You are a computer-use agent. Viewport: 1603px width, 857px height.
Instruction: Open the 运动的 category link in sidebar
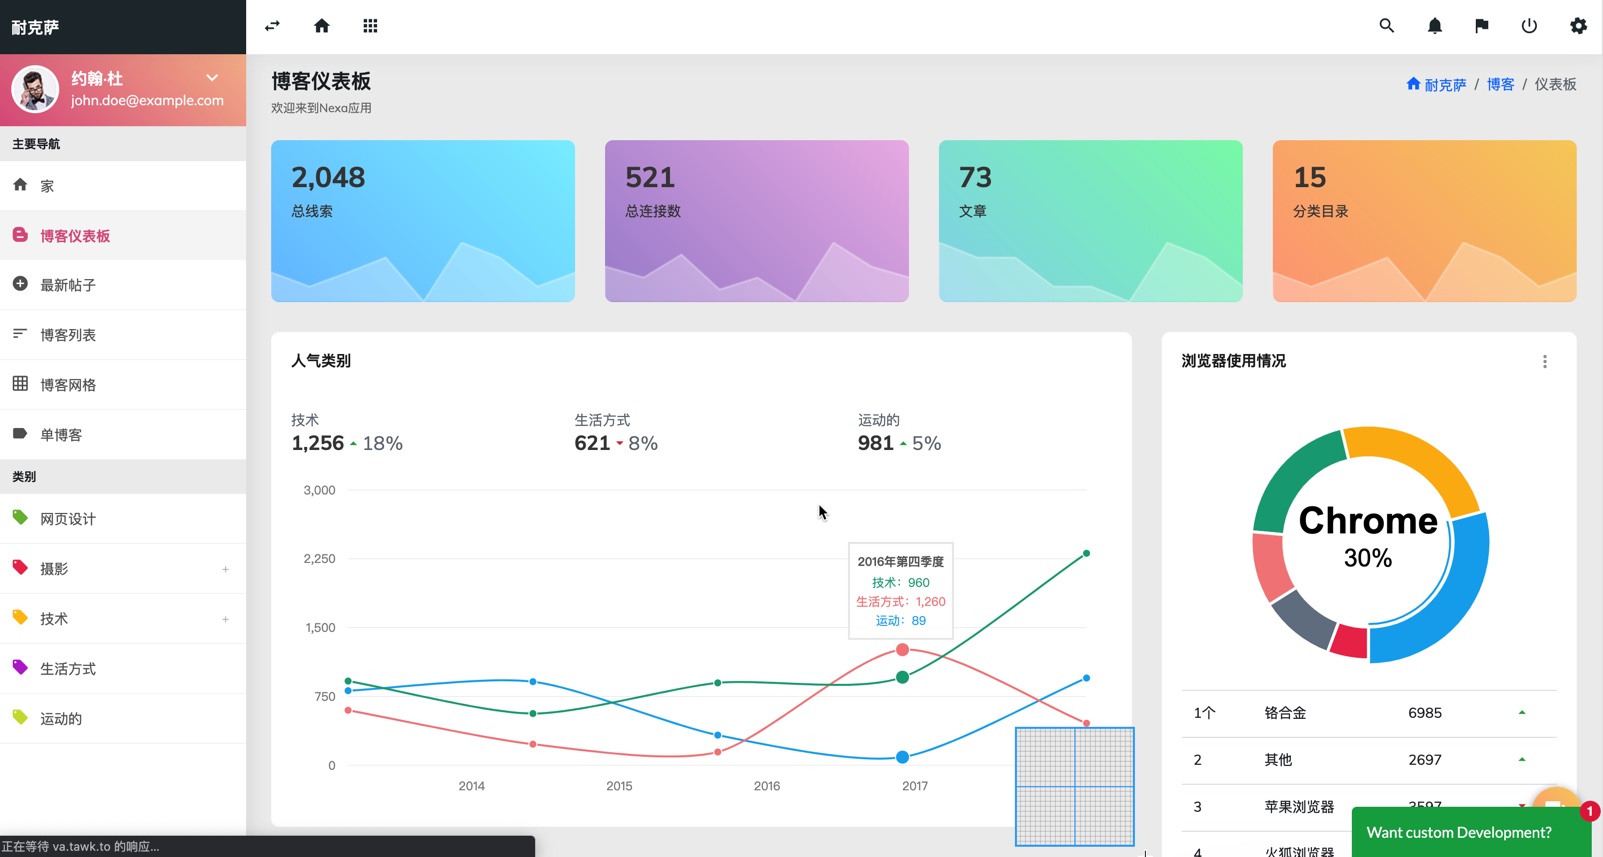click(123, 719)
